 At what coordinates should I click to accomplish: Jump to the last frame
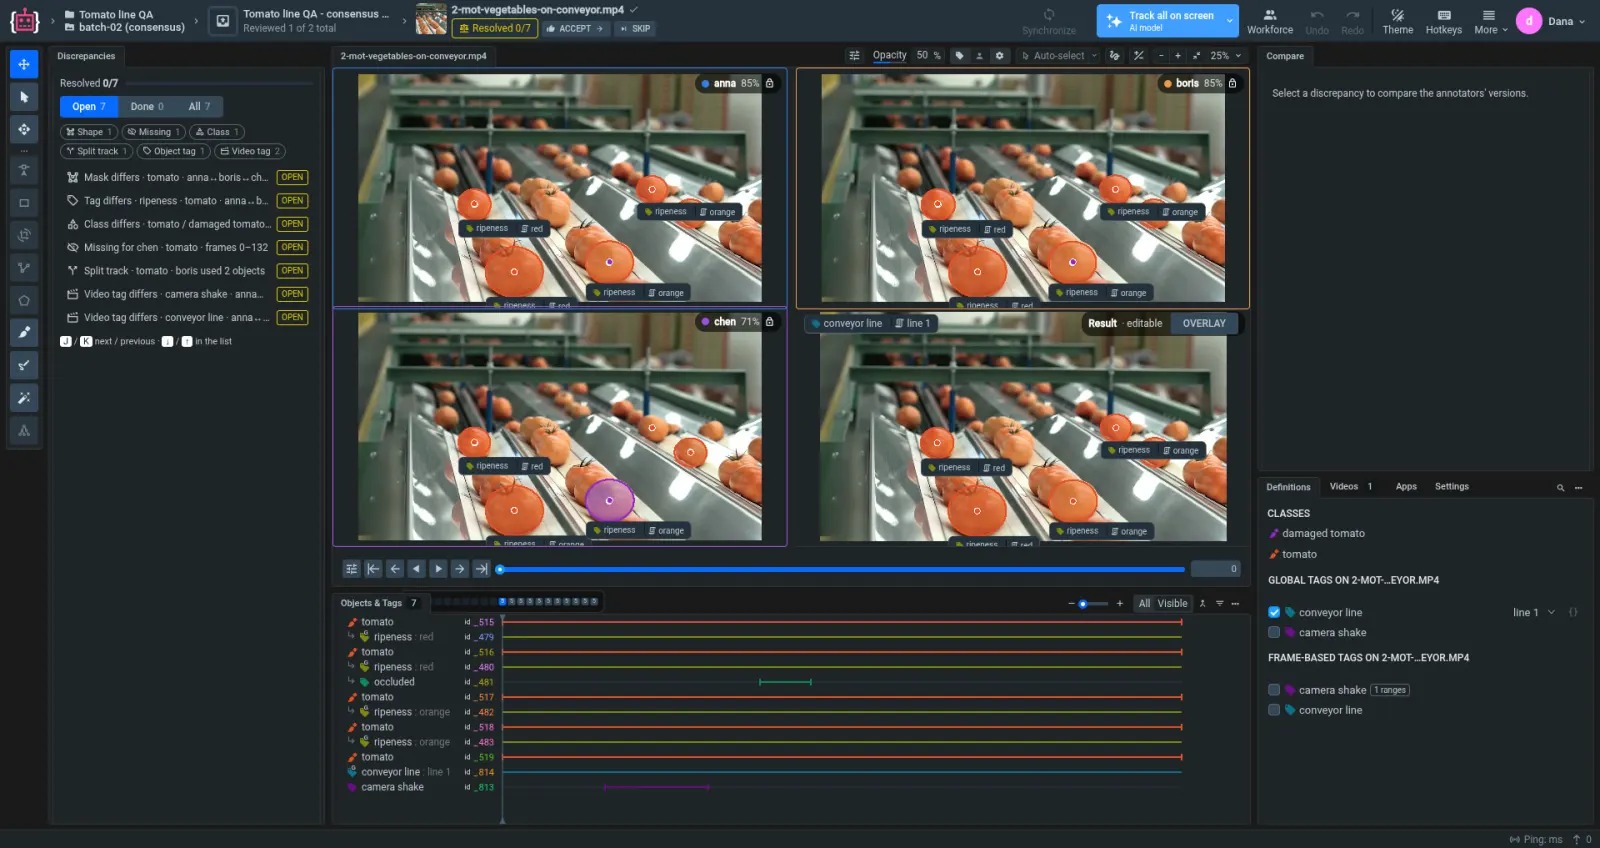[x=481, y=569]
